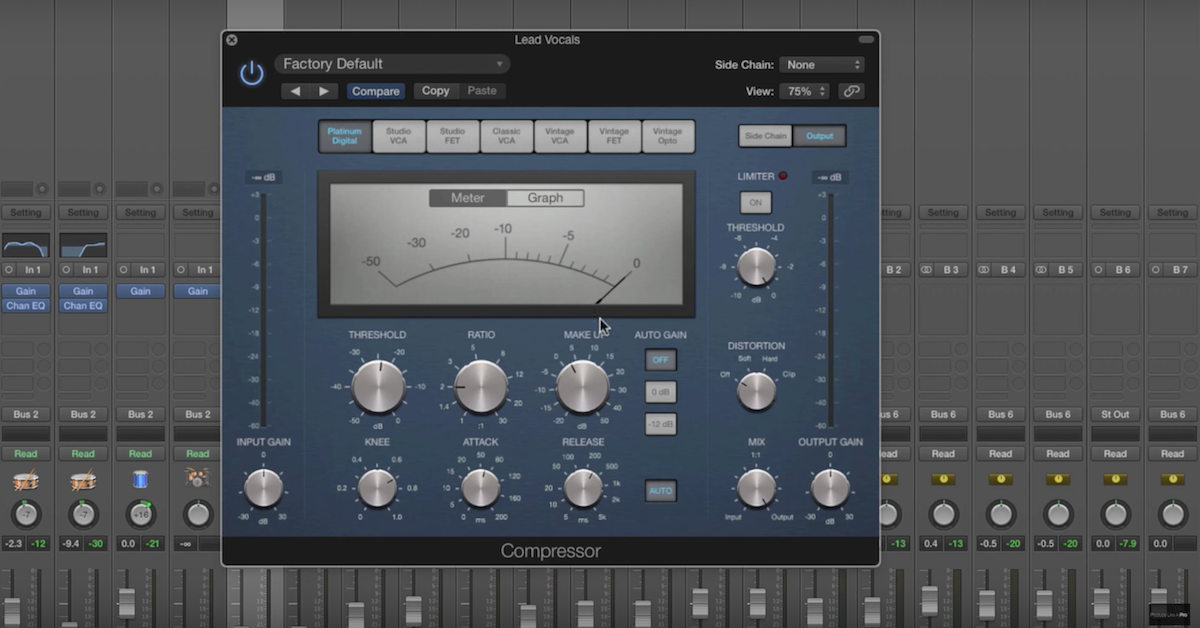The image size is (1200, 628).
Task: Switch the display to the Meter tab
Action: tap(468, 198)
